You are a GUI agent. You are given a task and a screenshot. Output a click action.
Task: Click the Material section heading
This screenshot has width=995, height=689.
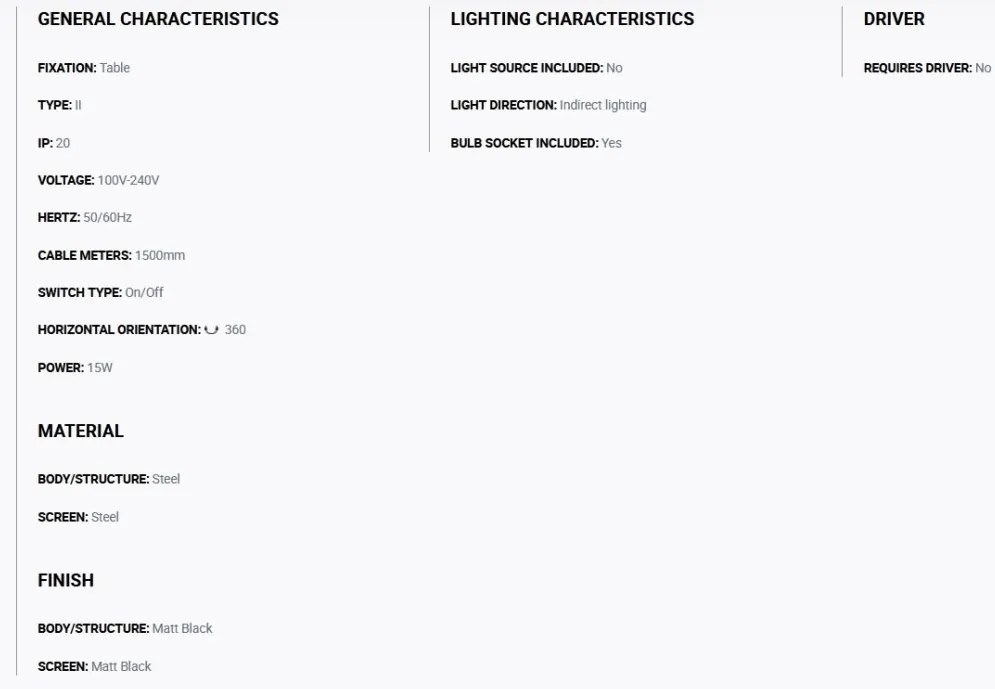click(81, 431)
